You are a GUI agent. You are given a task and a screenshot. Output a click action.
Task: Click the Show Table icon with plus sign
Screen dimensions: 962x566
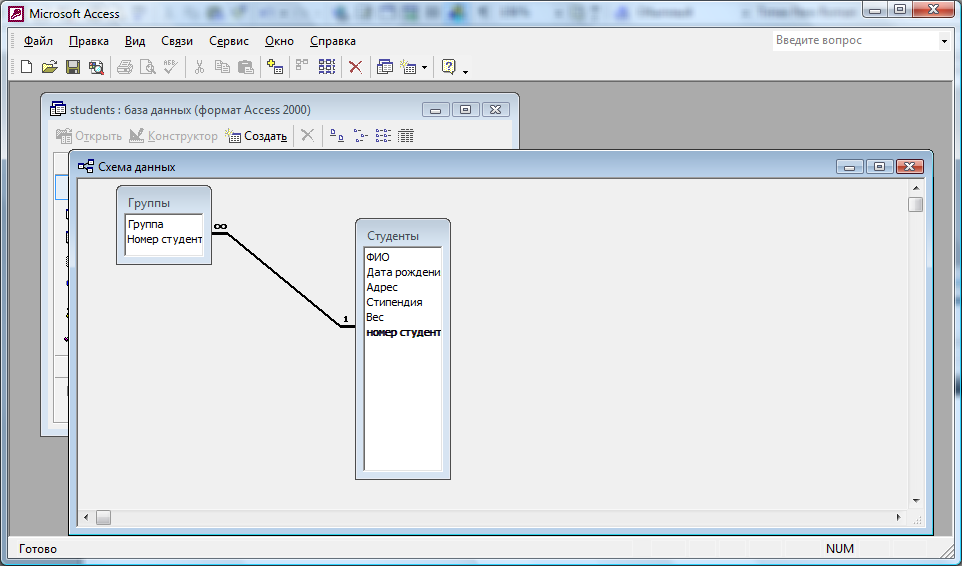click(x=275, y=67)
